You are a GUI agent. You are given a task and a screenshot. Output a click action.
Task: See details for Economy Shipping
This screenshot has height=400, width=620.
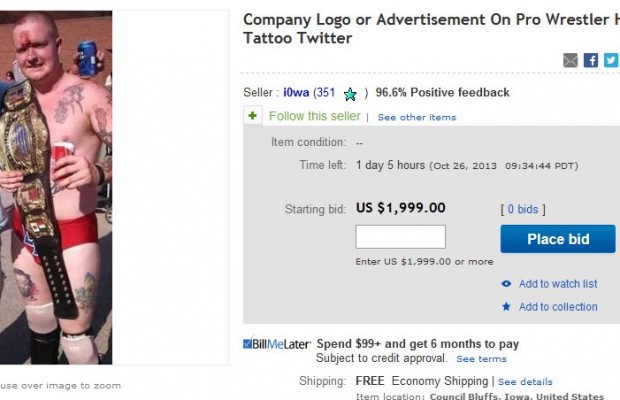(525, 382)
